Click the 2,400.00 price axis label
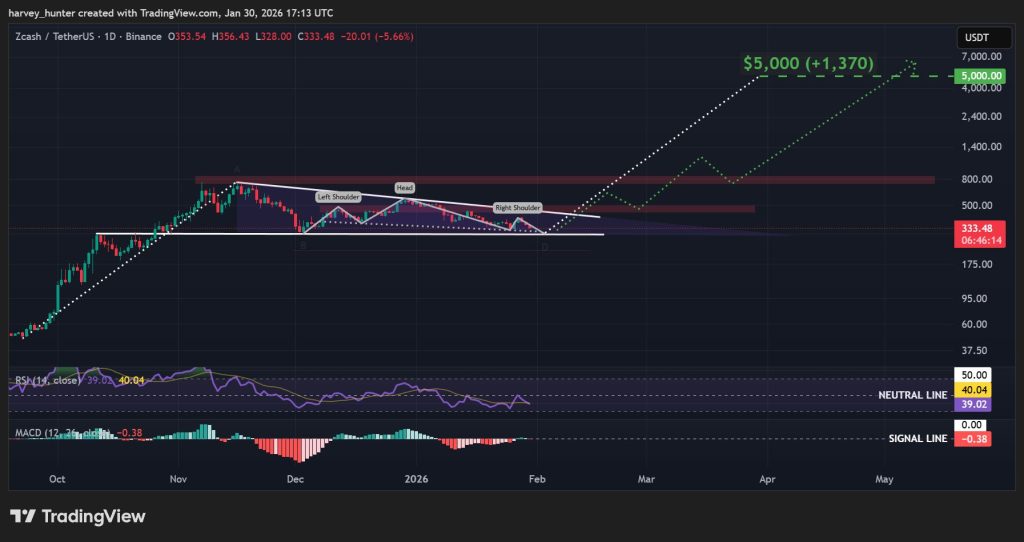Image resolution: width=1024 pixels, height=542 pixels. pos(982,116)
